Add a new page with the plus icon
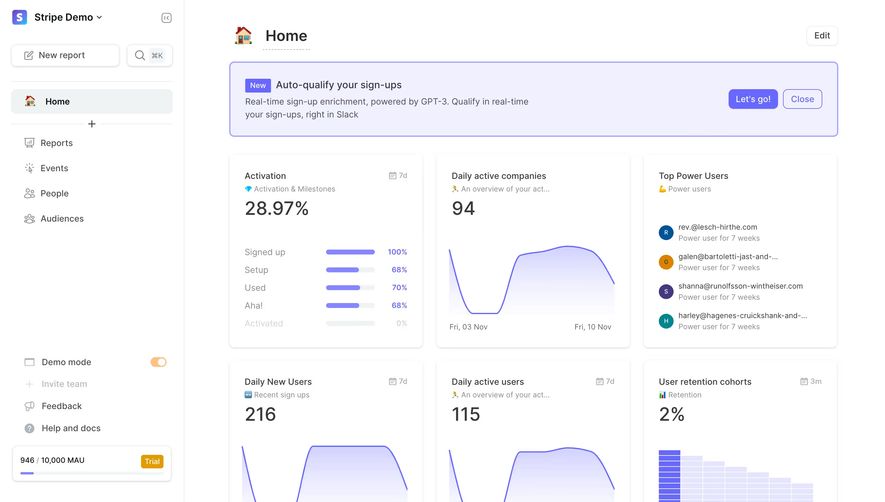The image size is (885, 502). (x=91, y=124)
